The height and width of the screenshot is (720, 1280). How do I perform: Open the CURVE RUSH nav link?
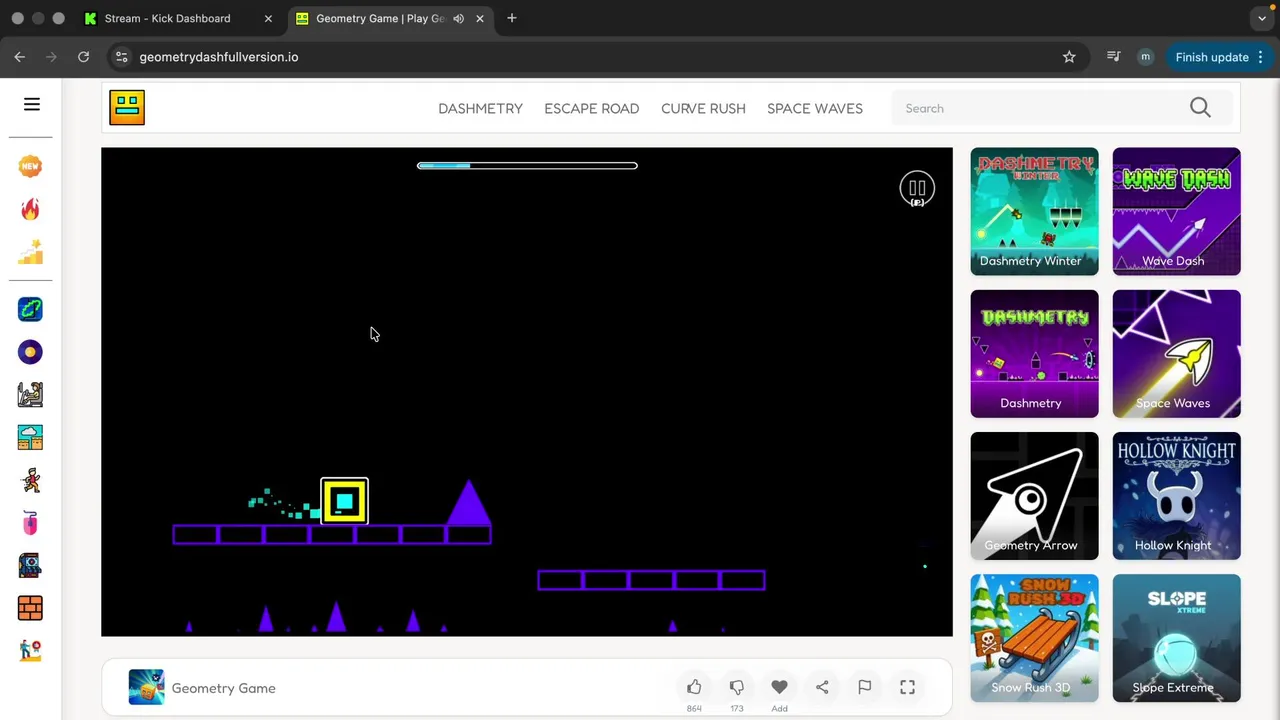[x=703, y=108]
